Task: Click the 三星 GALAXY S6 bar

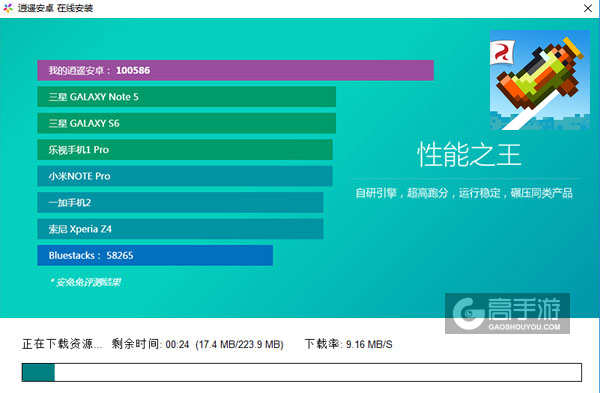Action: pyautogui.click(x=186, y=123)
